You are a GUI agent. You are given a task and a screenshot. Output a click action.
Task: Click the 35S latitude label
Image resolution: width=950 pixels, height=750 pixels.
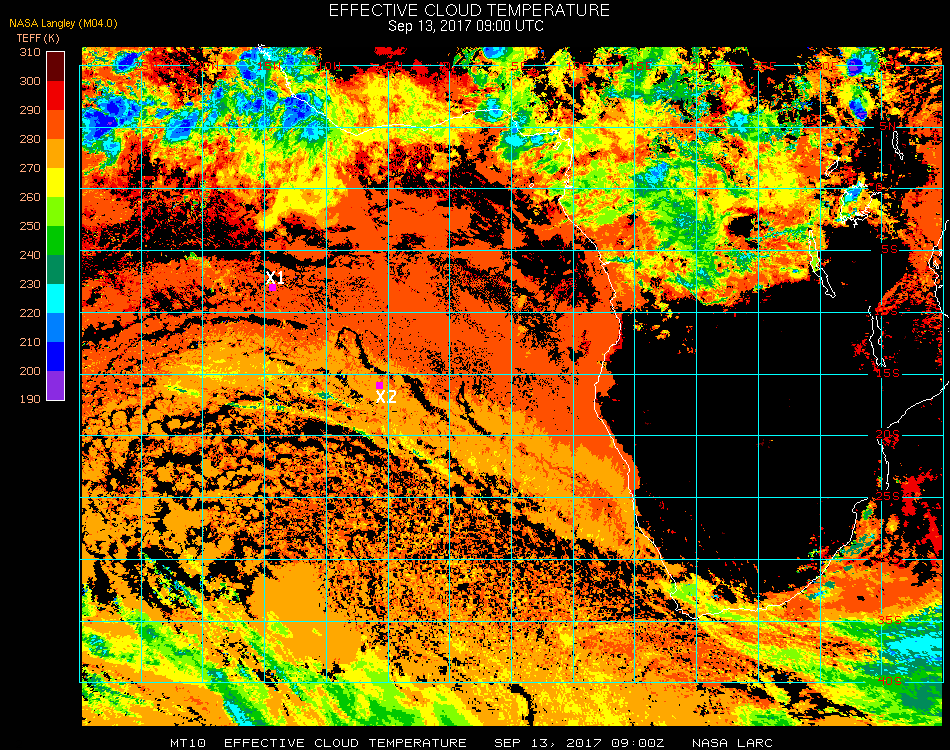point(889,620)
